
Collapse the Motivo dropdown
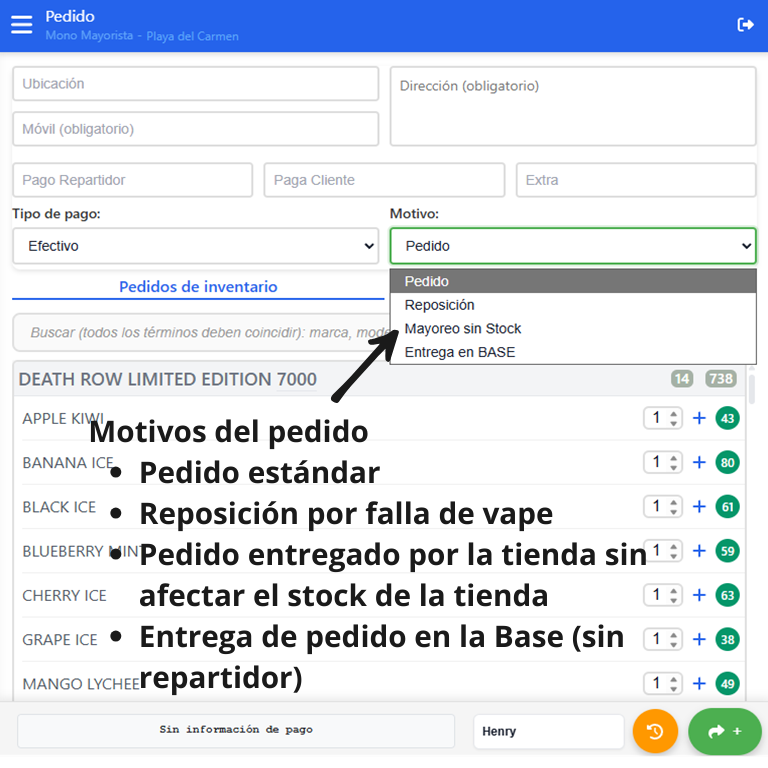pyautogui.click(x=573, y=246)
